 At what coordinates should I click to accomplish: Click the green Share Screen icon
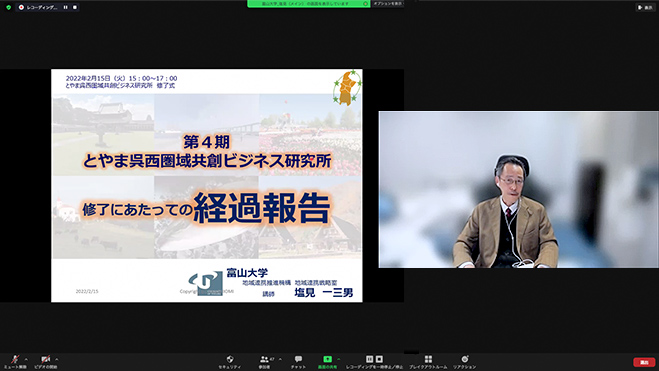327,359
